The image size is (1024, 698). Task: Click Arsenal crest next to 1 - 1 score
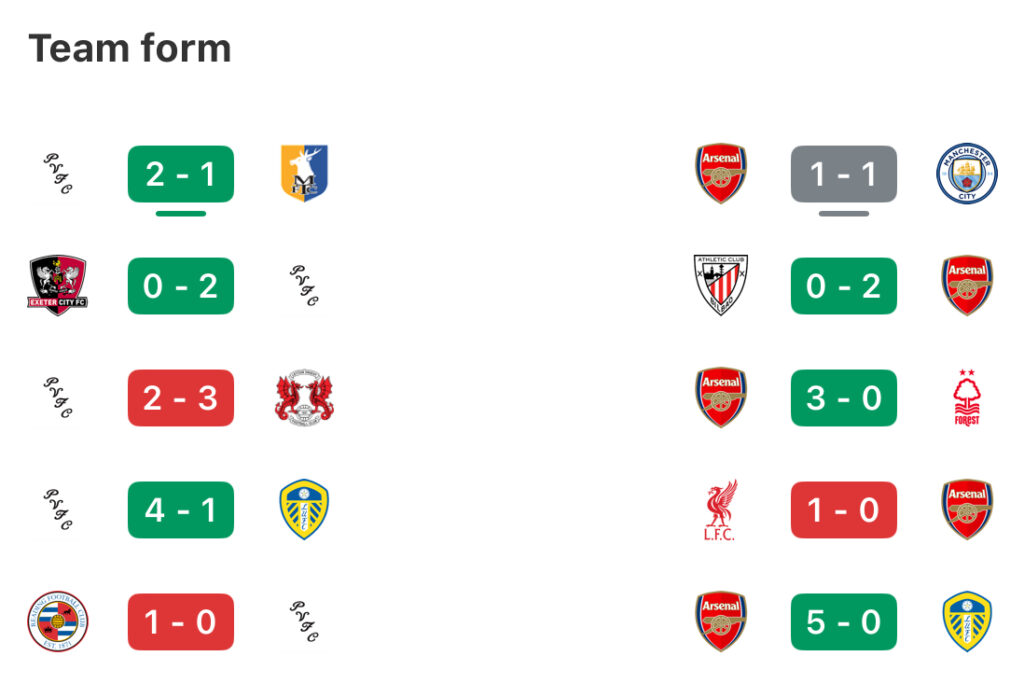pyautogui.click(x=720, y=174)
